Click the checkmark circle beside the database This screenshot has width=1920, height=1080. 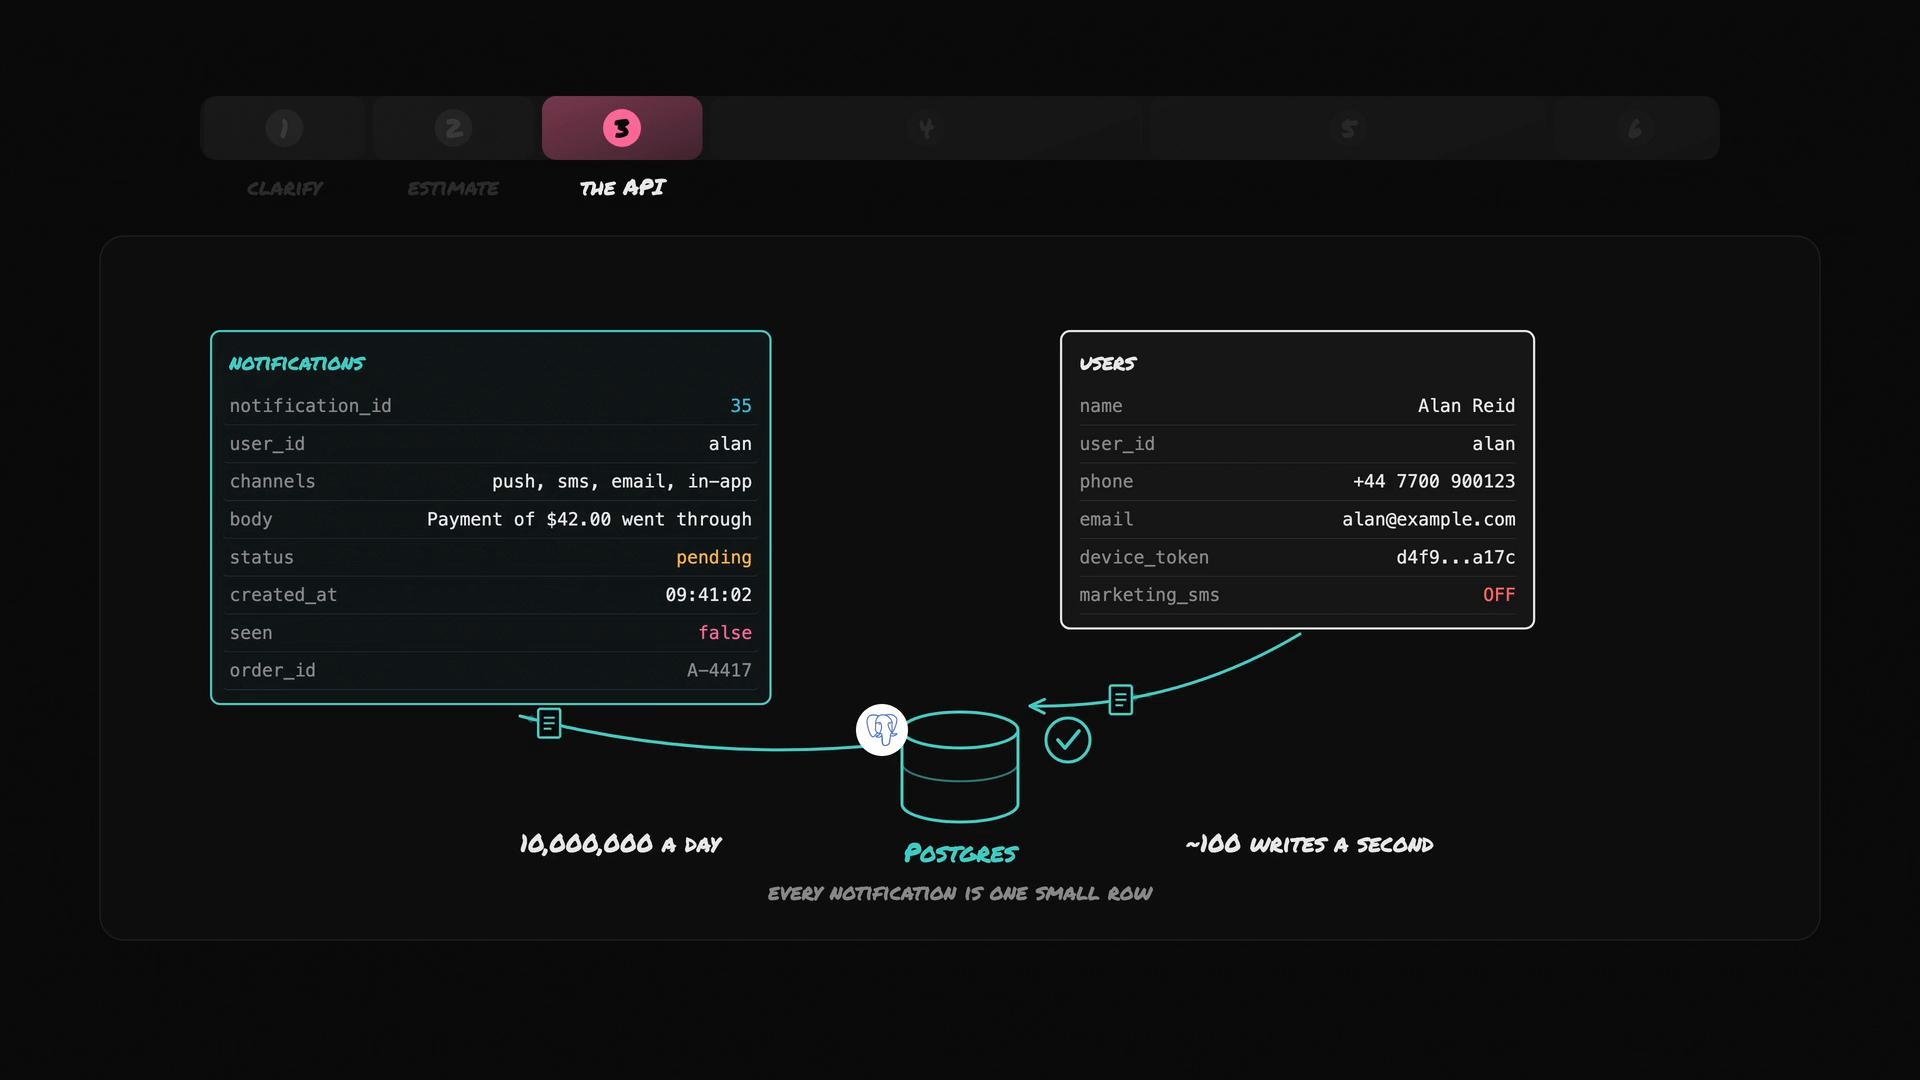(x=1068, y=740)
